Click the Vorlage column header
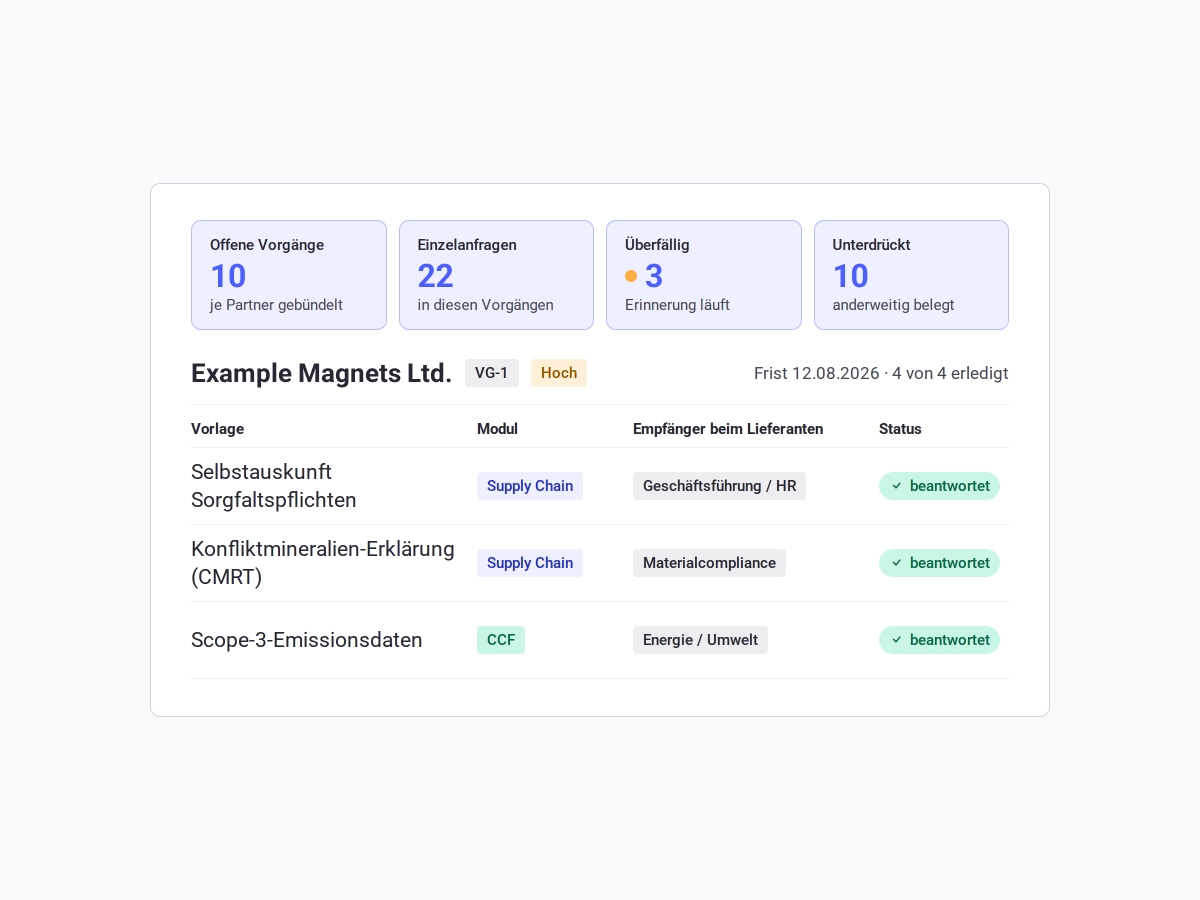 [217, 429]
